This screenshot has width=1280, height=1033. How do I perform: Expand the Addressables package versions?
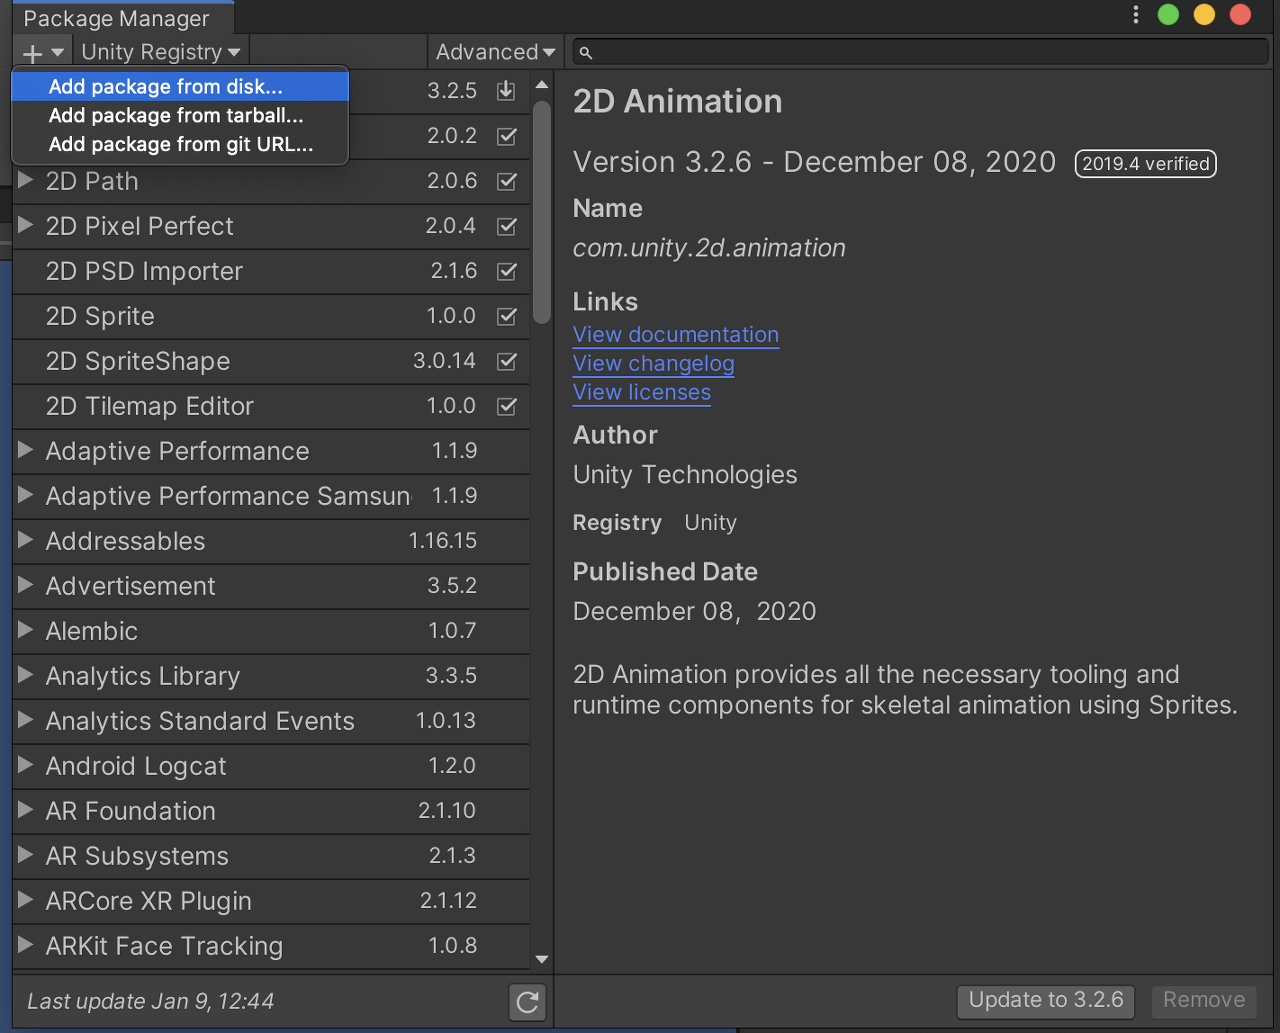coord(26,540)
